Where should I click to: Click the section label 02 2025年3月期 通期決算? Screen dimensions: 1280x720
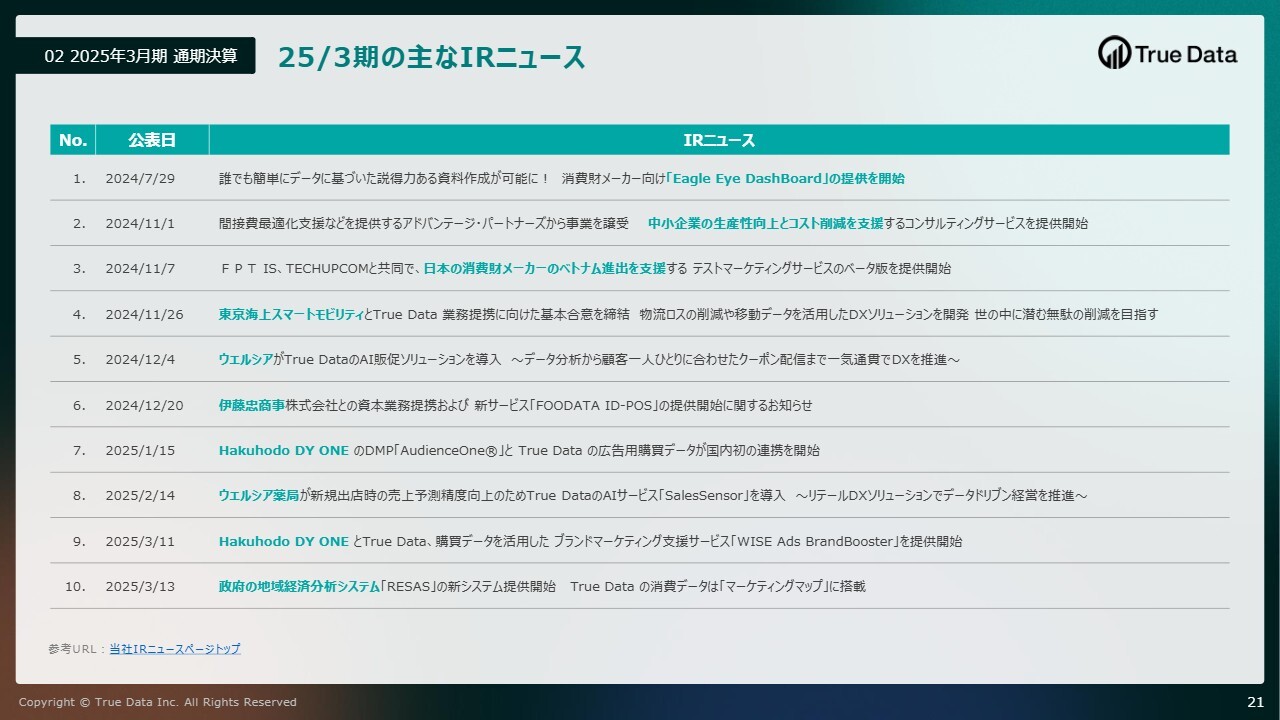click(140, 56)
